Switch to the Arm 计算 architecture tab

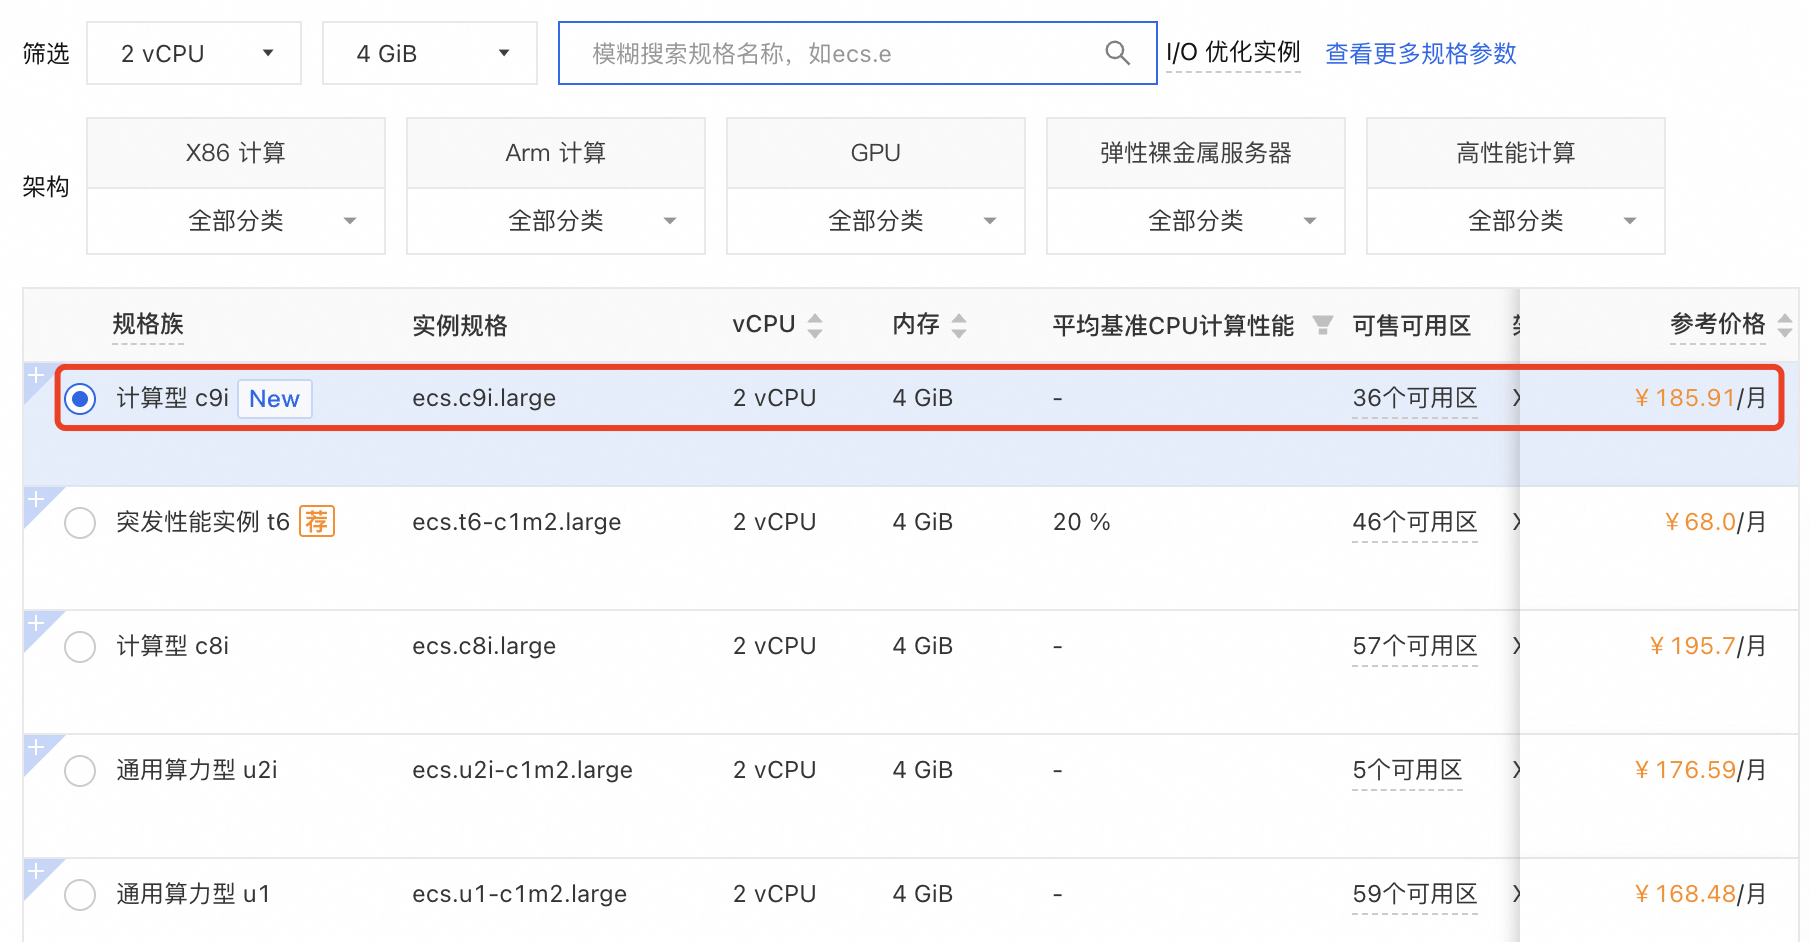coord(555,152)
